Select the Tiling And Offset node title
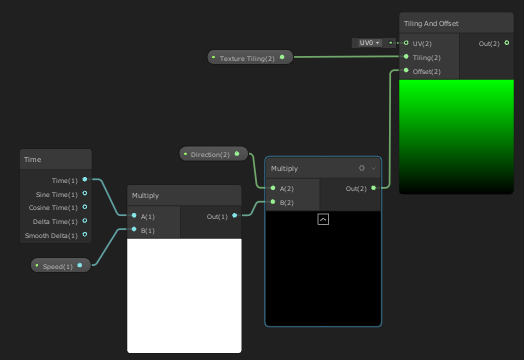This screenshot has width=524, height=360. 431,23
